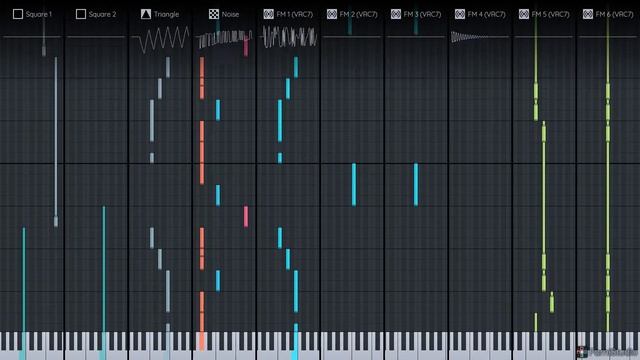The image size is (640, 360).
Task: Select the "FM 3 (VRC7)" label
Action: point(422,14)
